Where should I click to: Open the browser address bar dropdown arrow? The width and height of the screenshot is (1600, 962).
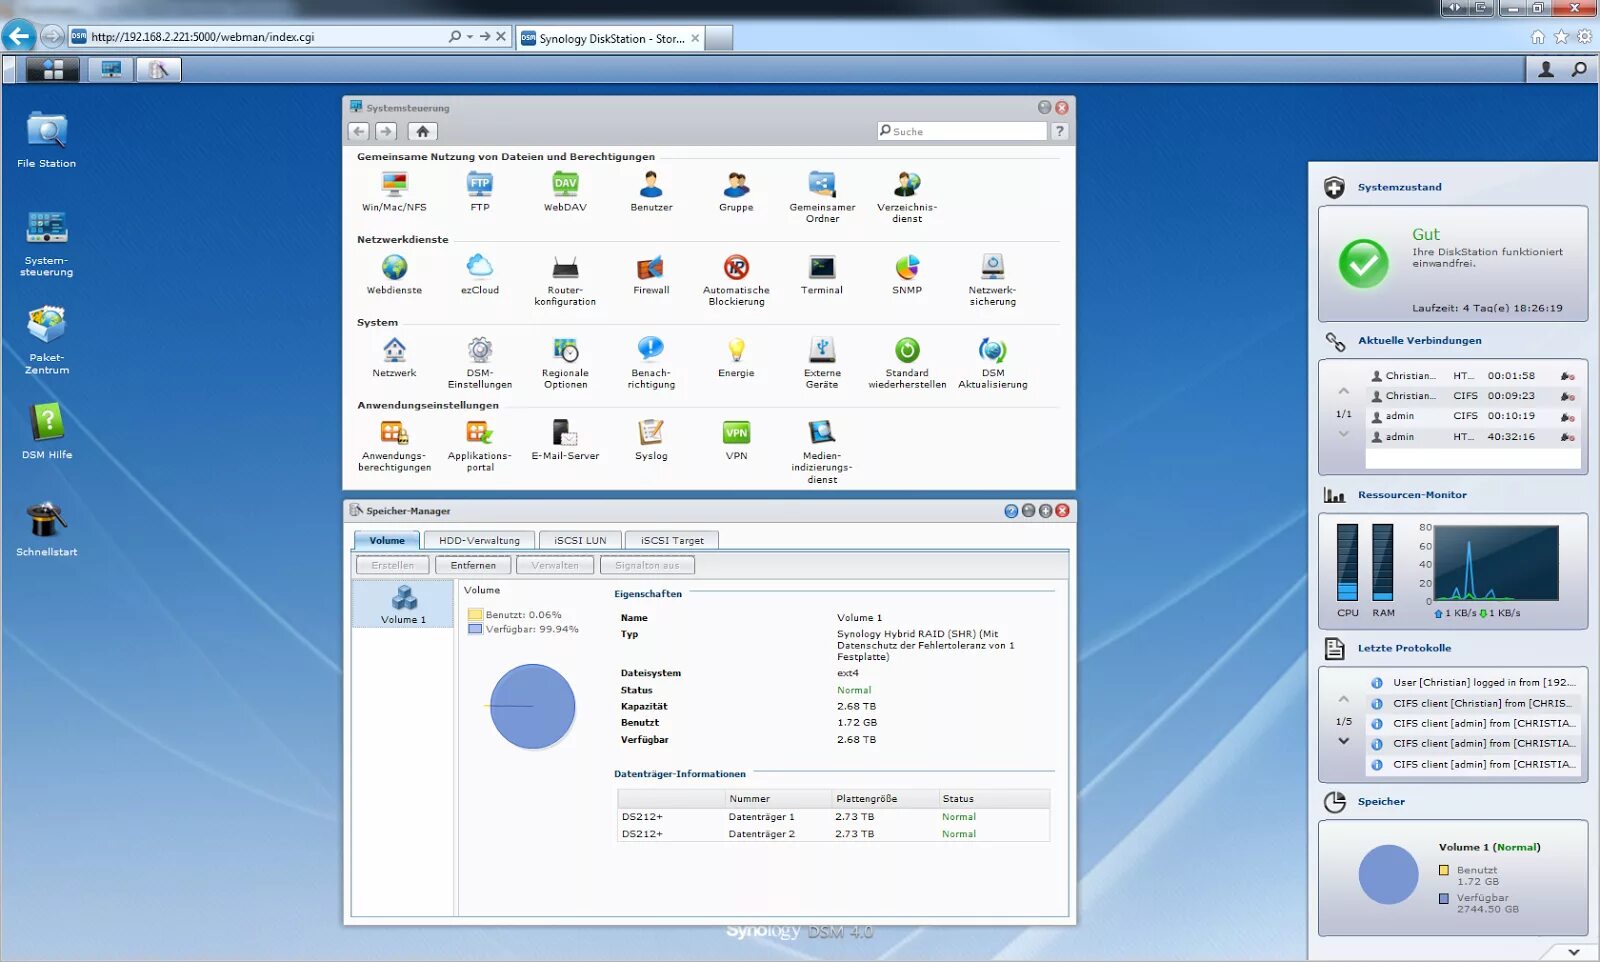pos(470,37)
